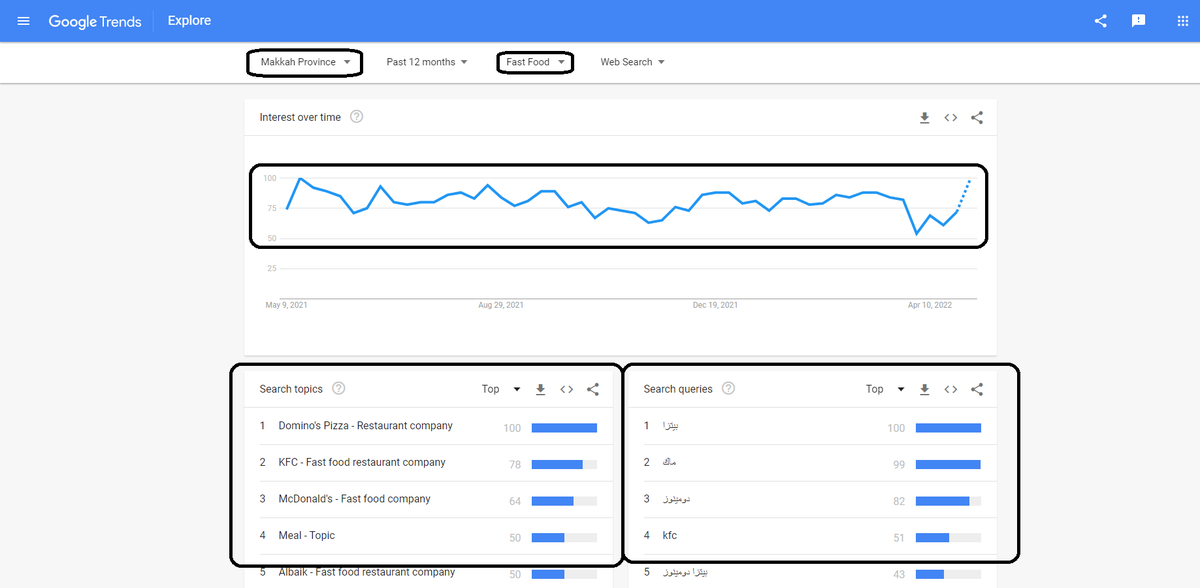Open the fifth query scoring 43
This screenshot has height=588, width=1200.
click(x=813, y=572)
